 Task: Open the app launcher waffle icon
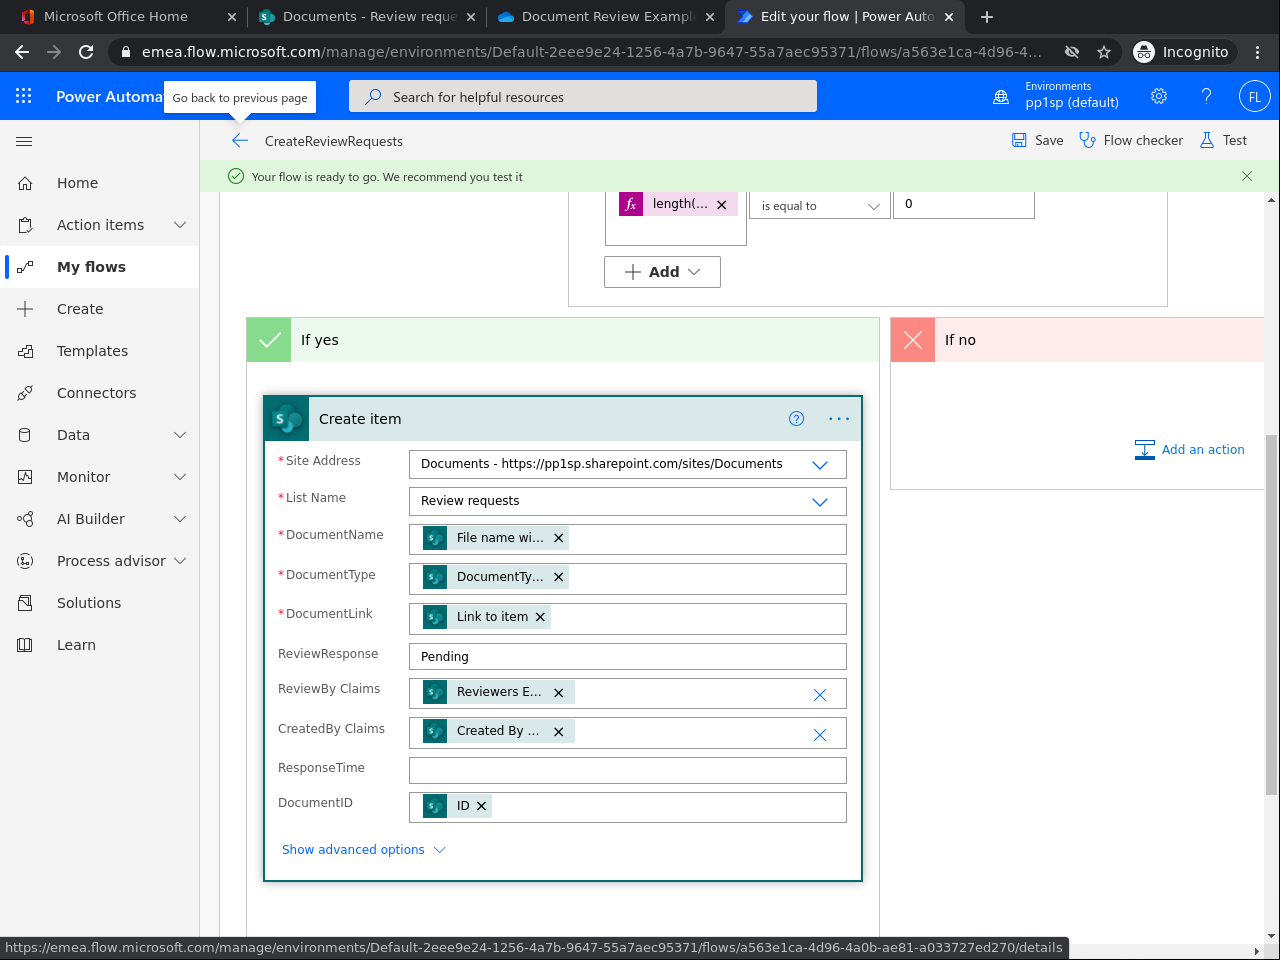(x=24, y=96)
